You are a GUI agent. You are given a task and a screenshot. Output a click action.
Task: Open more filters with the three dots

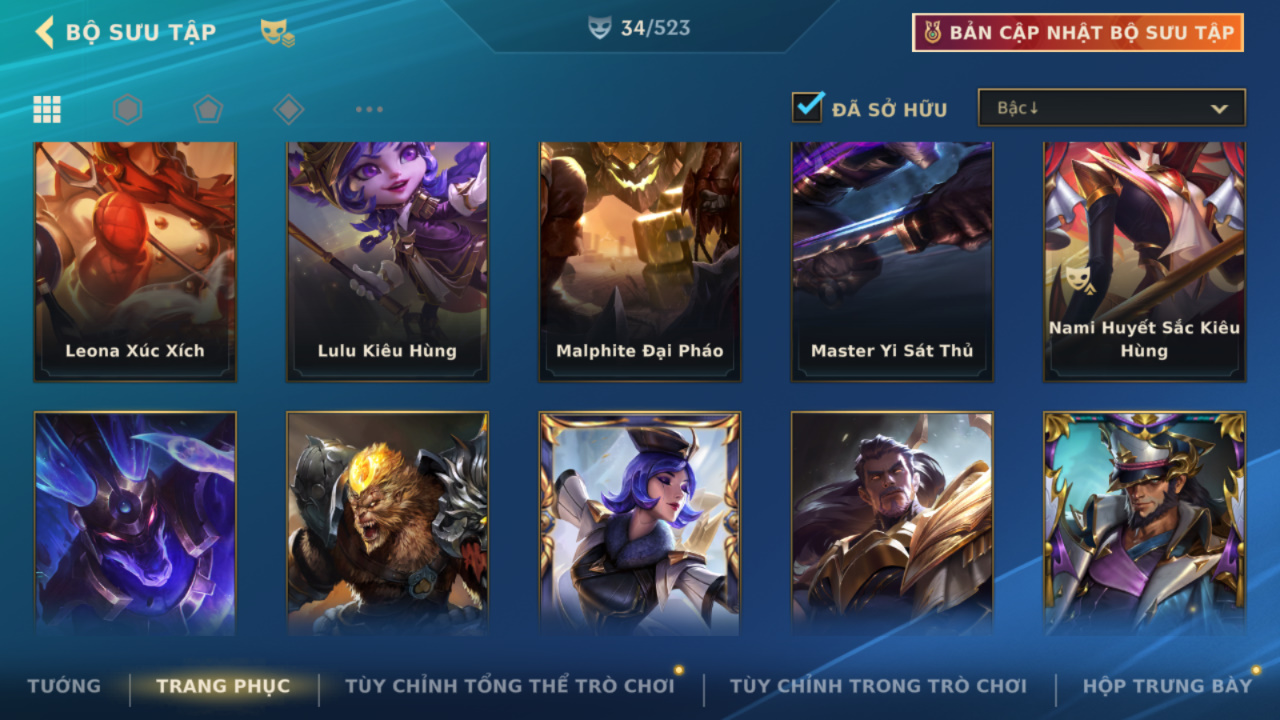[369, 109]
